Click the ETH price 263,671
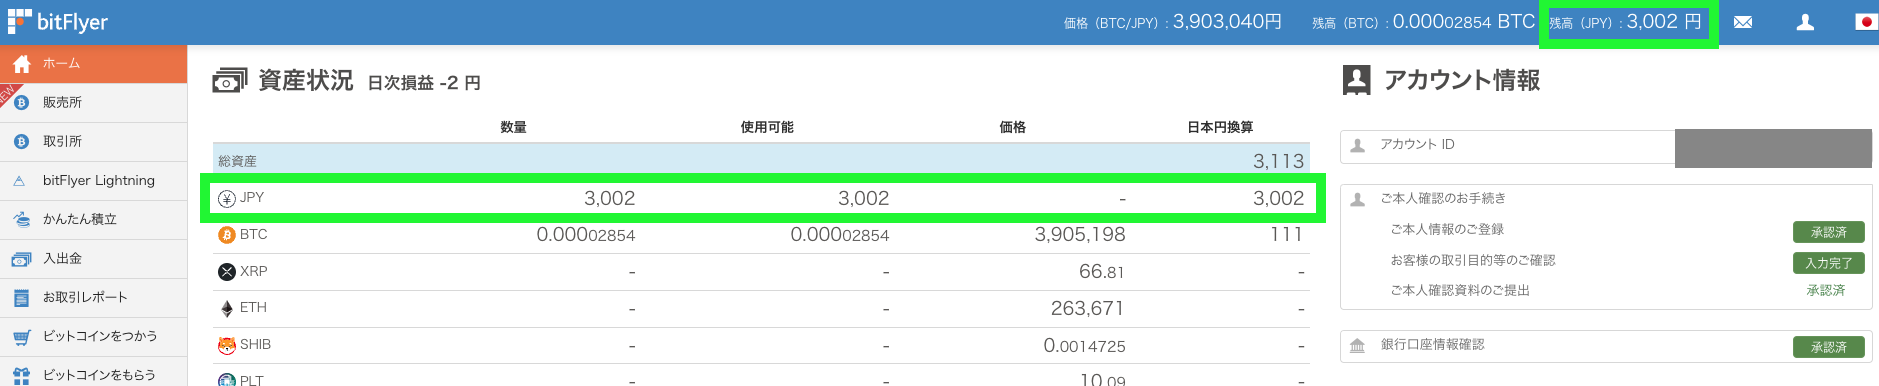This screenshot has height=386, width=1879. [x=1087, y=309]
